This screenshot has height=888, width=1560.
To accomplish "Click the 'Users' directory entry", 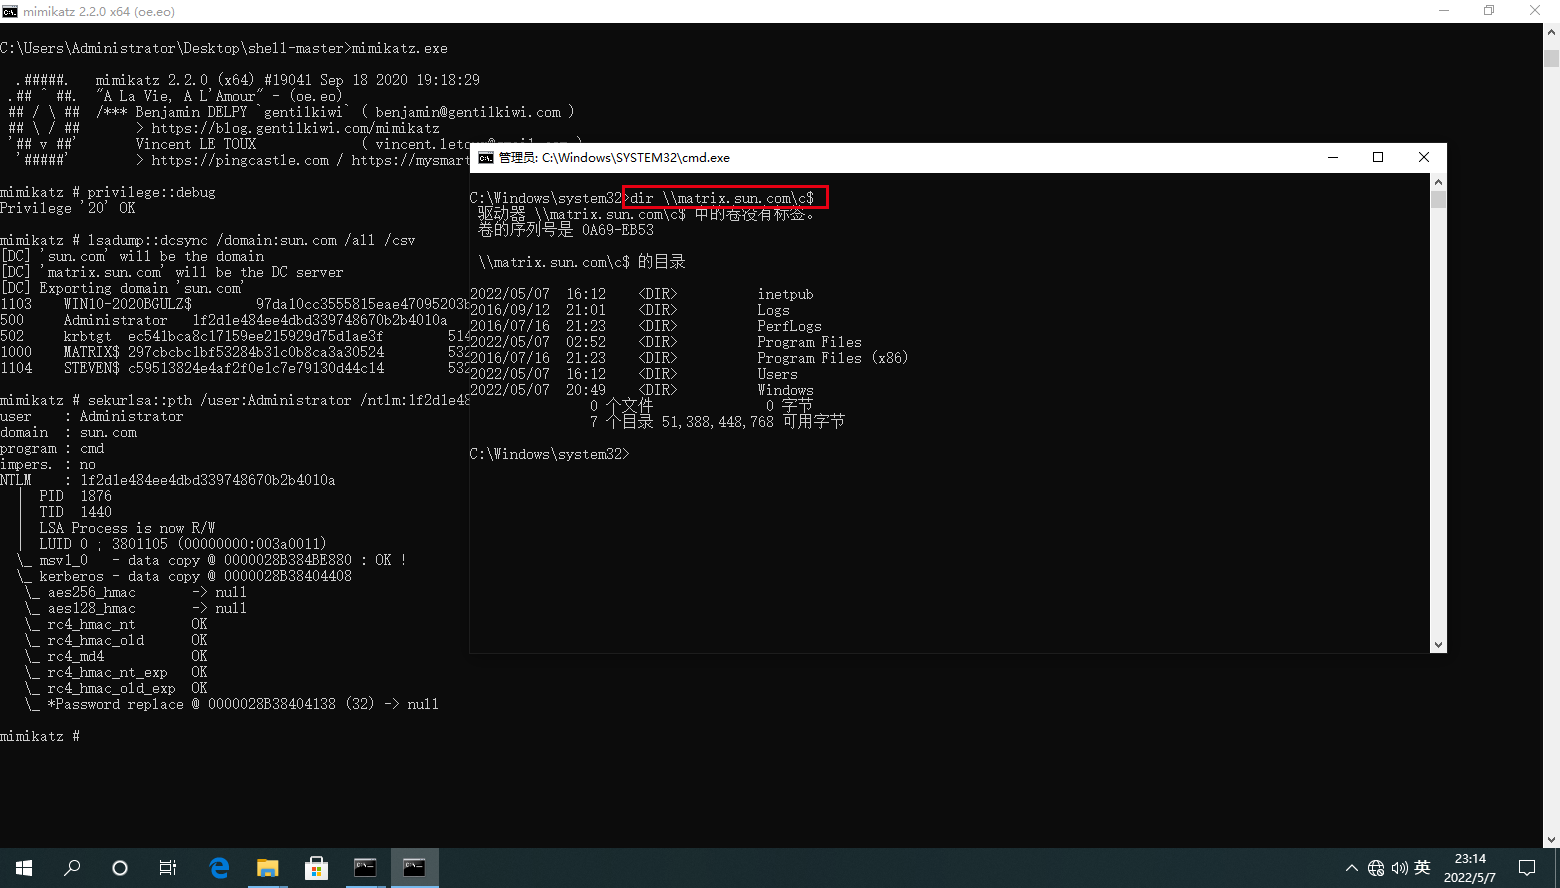I will pos(777,374).
